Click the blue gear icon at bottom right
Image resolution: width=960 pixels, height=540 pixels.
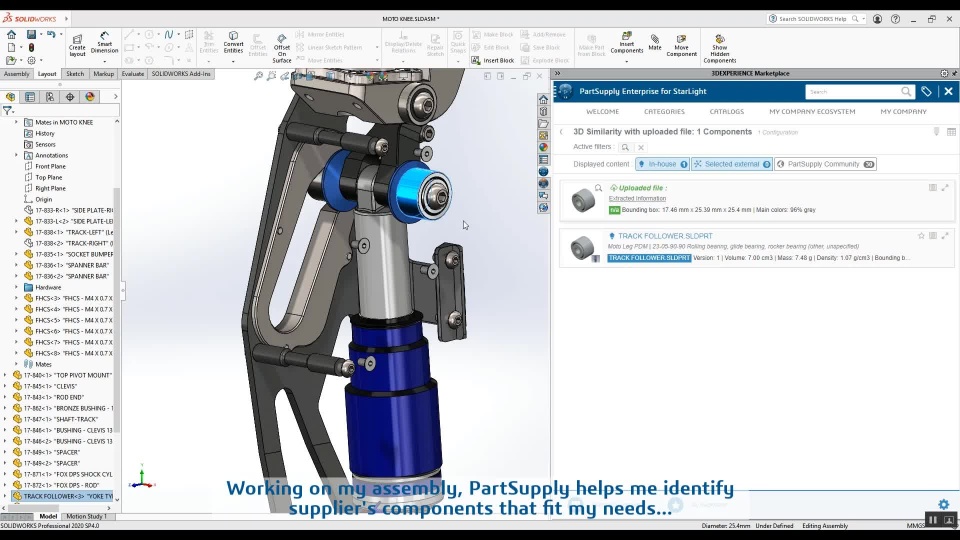point(943,504)
